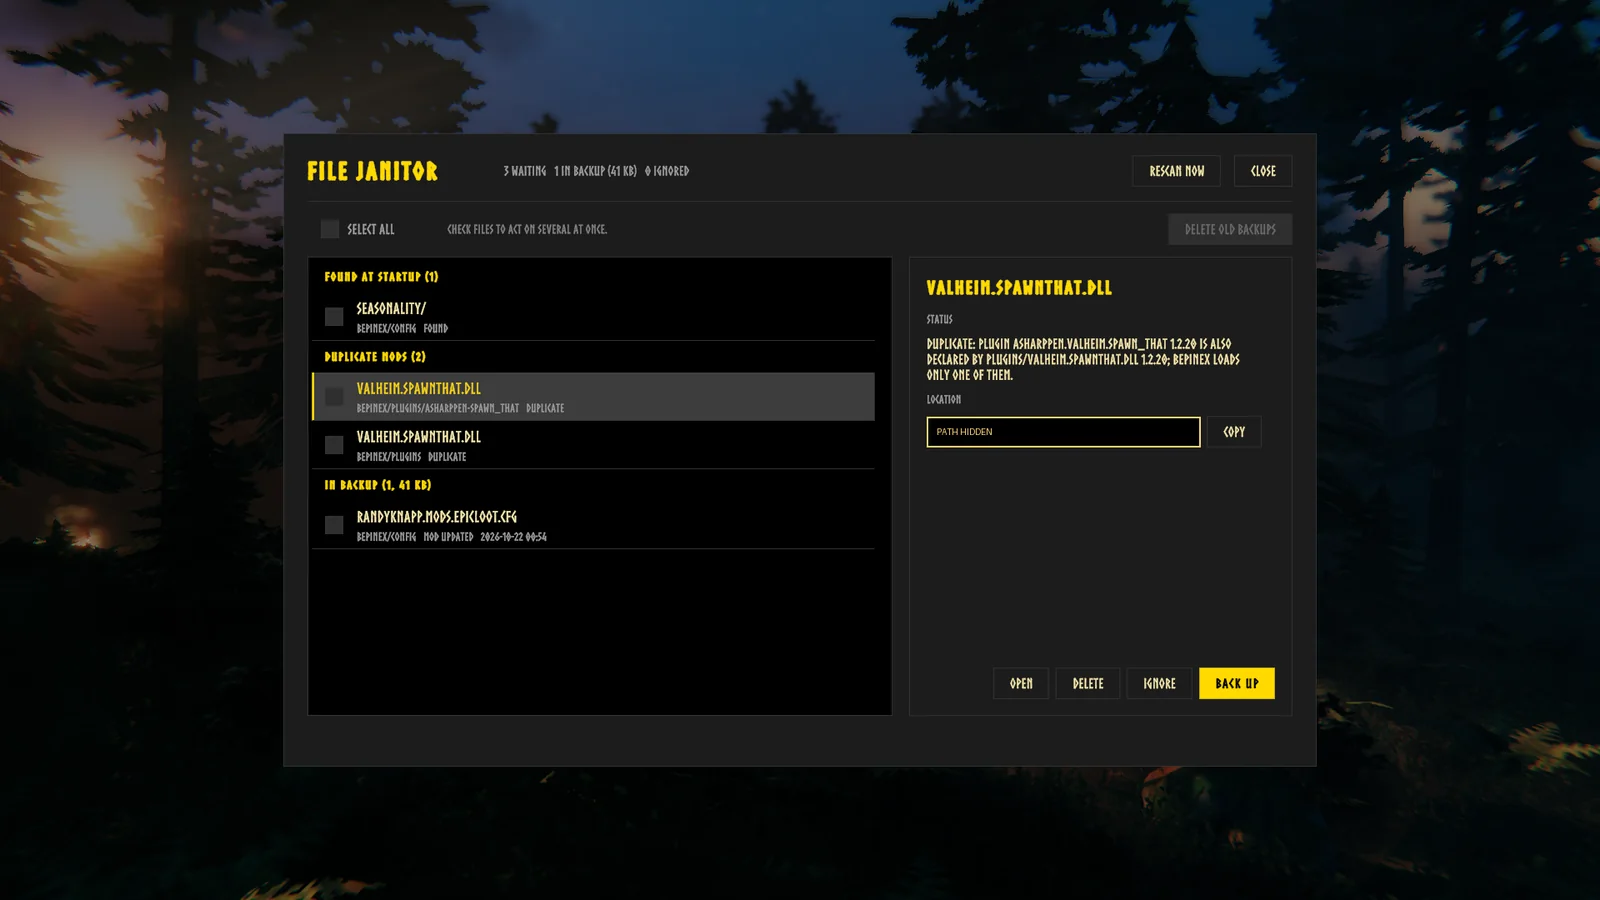This screenshot has height=900, width=1600.
Task: Select the Seasonality/ row
Action: pos(593,317)
